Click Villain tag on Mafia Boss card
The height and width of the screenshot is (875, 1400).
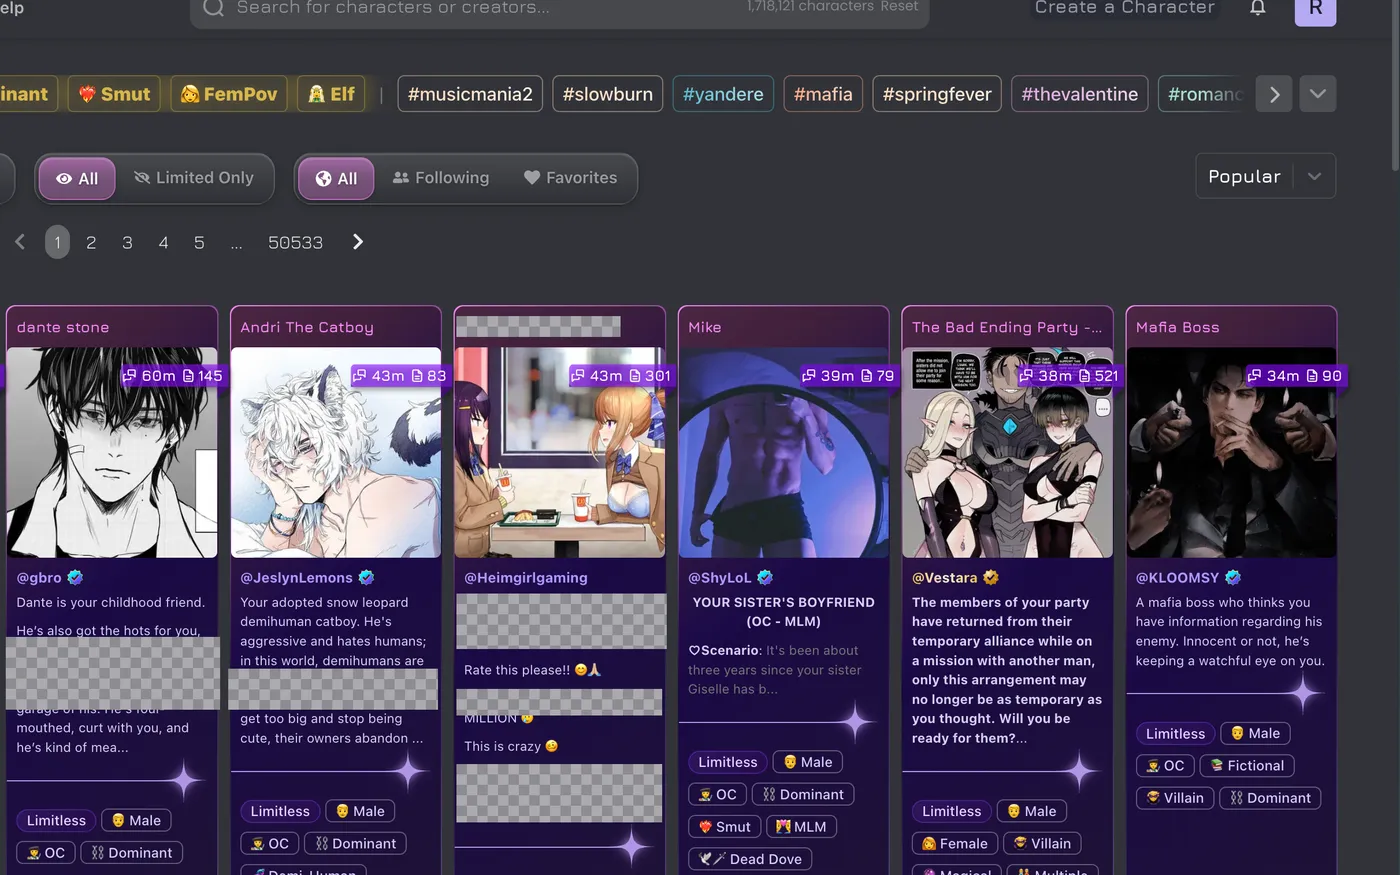1175,798
